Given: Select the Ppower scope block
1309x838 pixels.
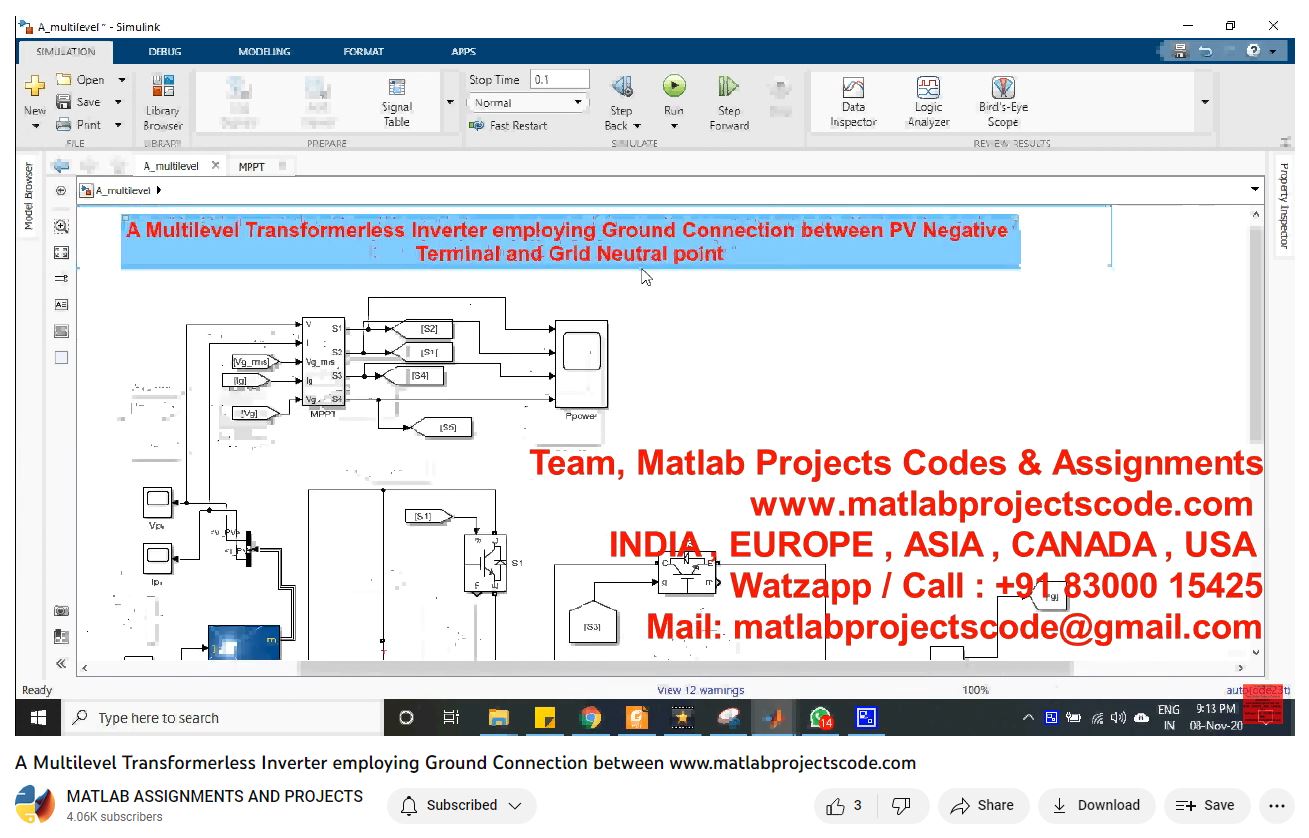Looking at the screenshot, I should tap(581, 363).
